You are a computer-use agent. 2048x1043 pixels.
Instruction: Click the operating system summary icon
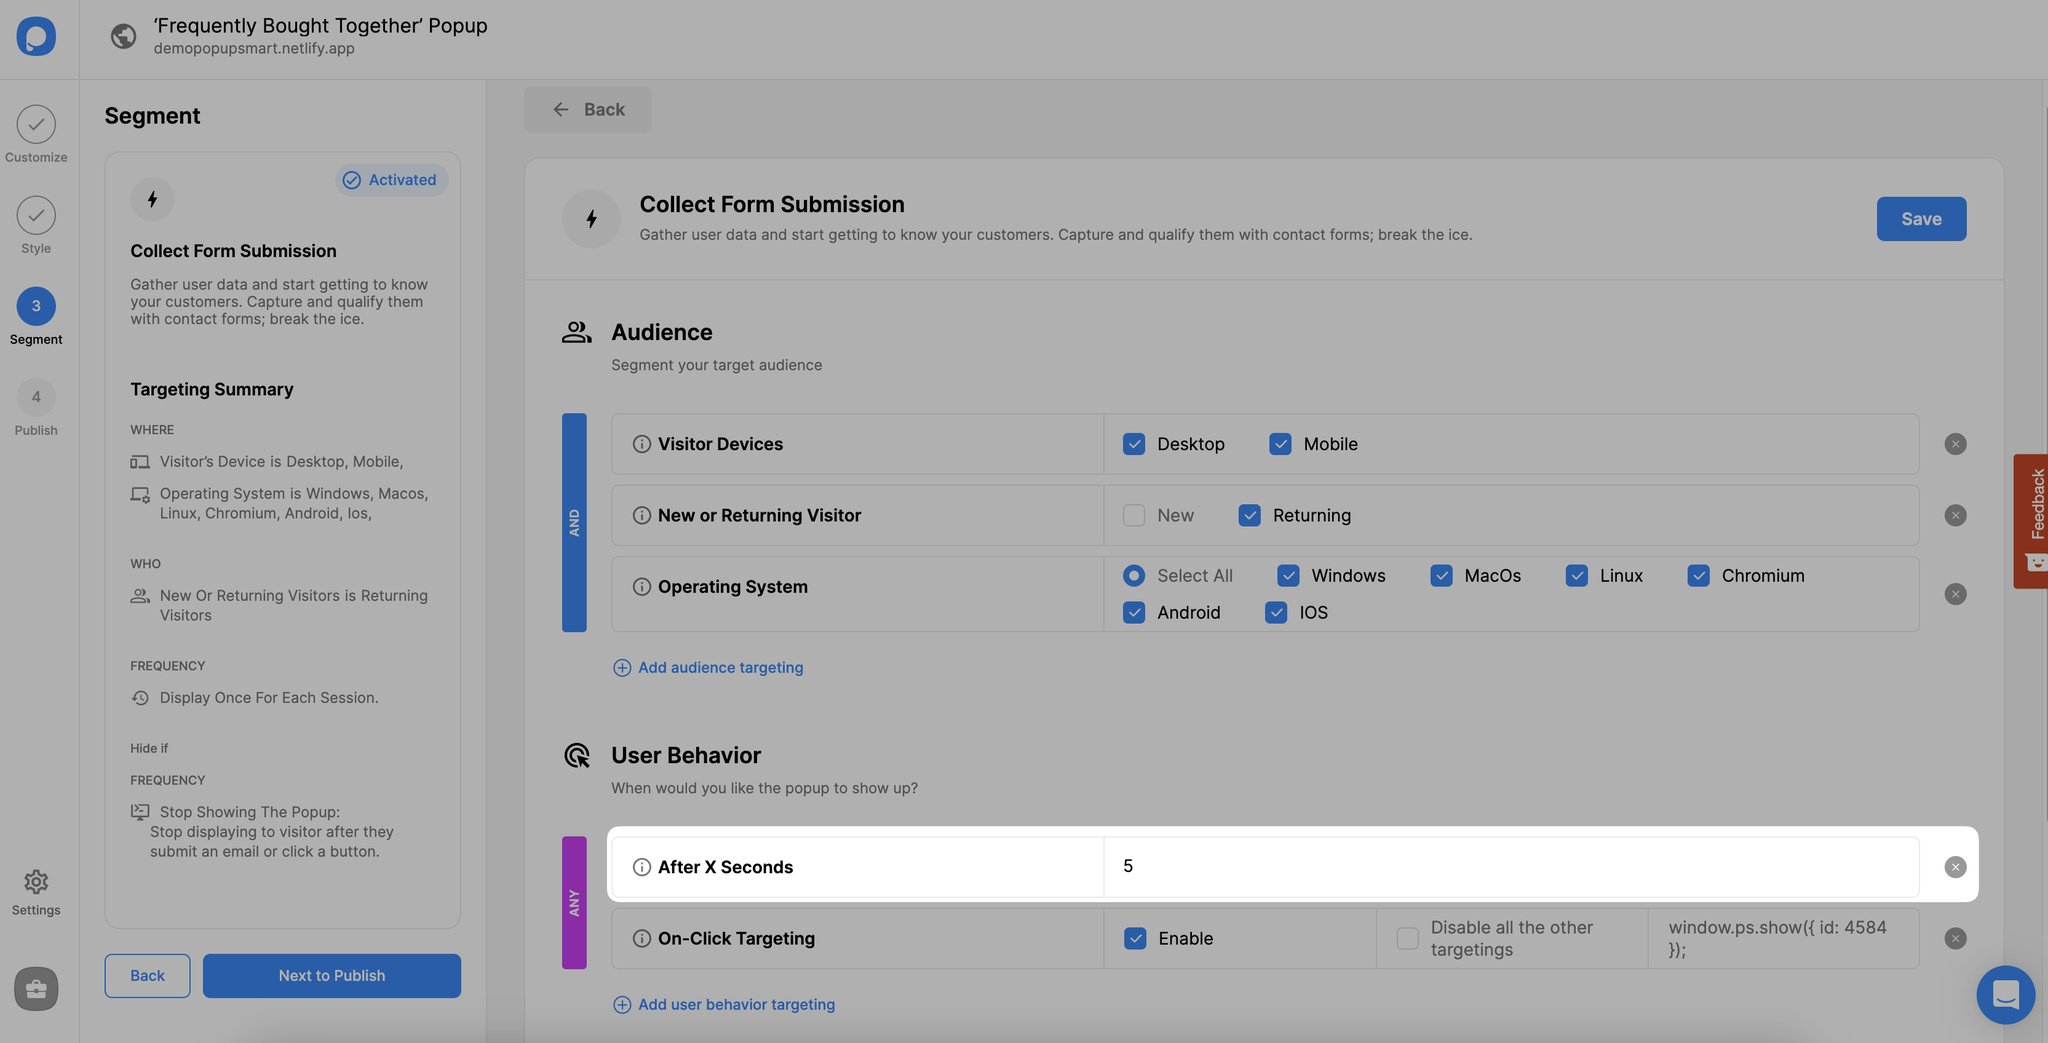point(140,494)
